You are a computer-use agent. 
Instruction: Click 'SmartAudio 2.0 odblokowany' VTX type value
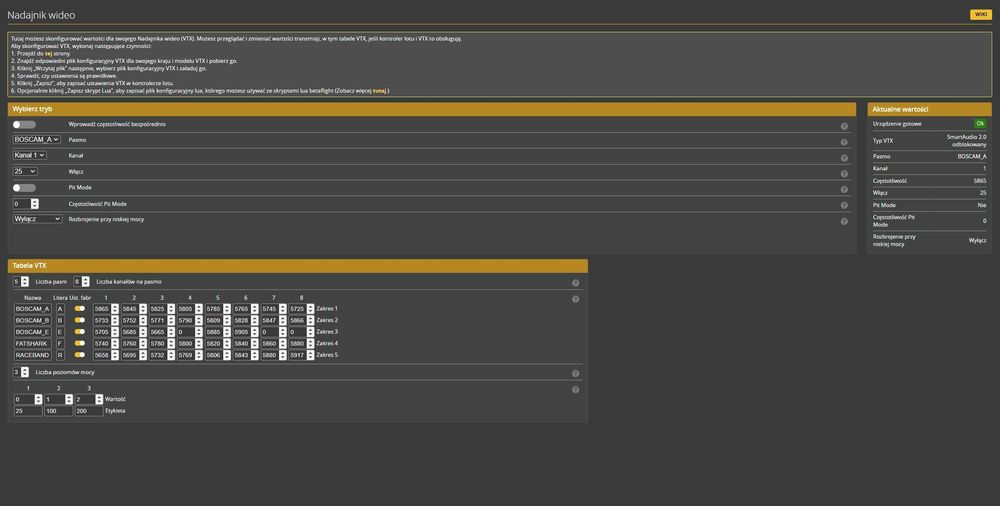966,140
